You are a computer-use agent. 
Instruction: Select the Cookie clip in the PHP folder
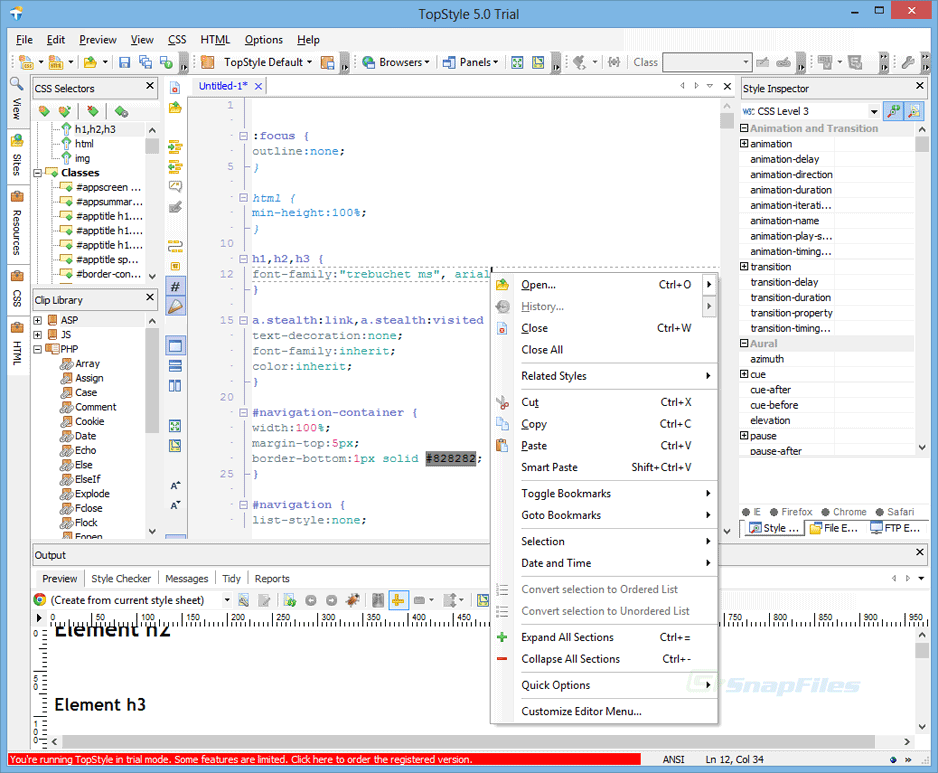pyautogui.click(x=89, y=421)
